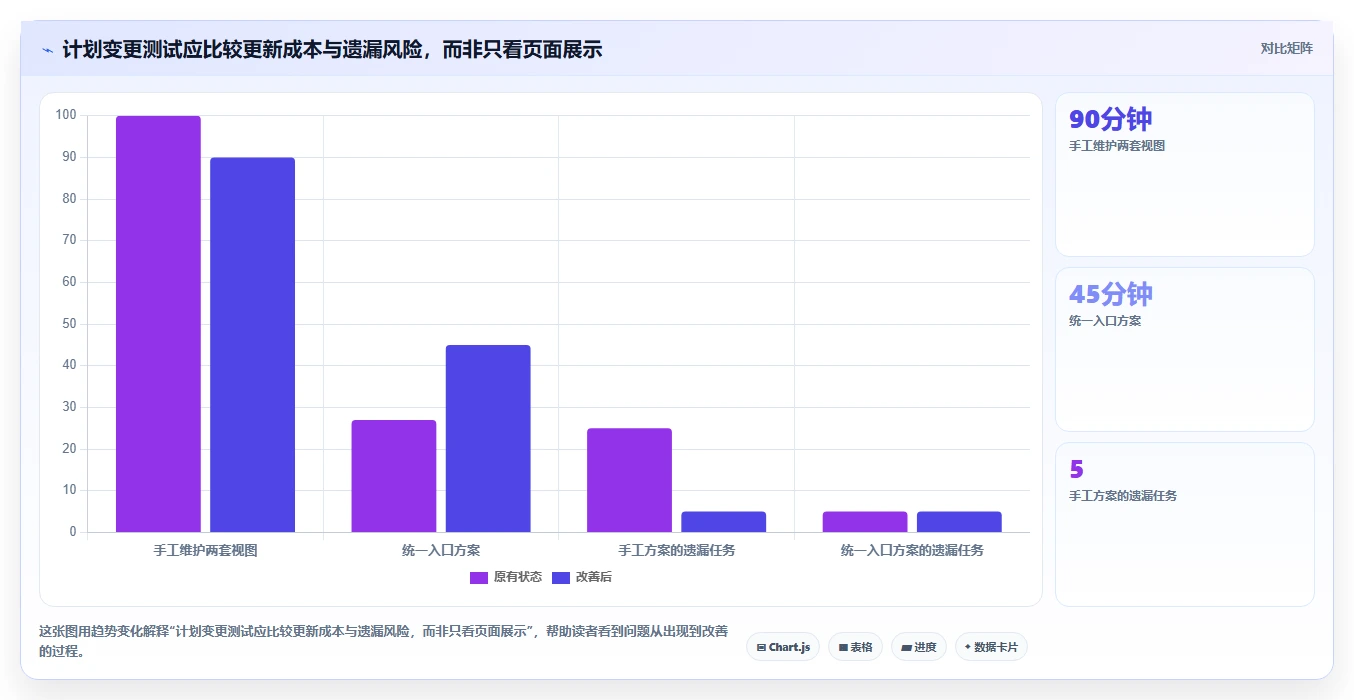This screenshot has height=700, width=1354.
Task: Click the 90分钟 value in the first card
Action: pos(1110,119)
